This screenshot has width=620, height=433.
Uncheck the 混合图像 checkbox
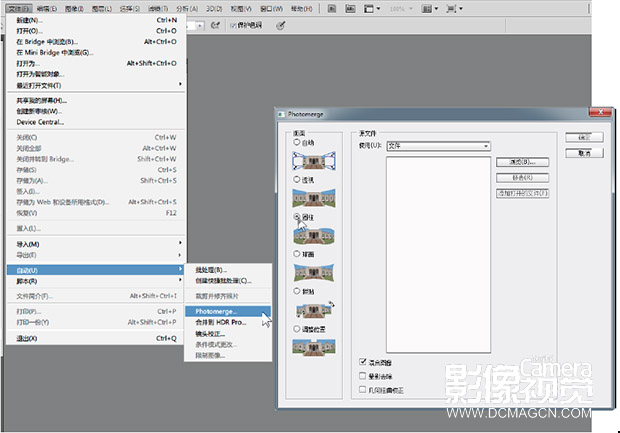click(363, 361)
